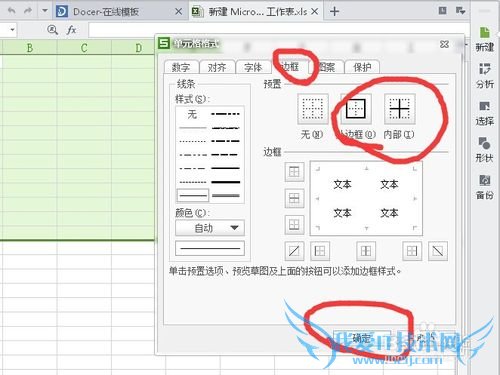
Task: Switch to the 字体 tab
Action: tap(253, 67)
